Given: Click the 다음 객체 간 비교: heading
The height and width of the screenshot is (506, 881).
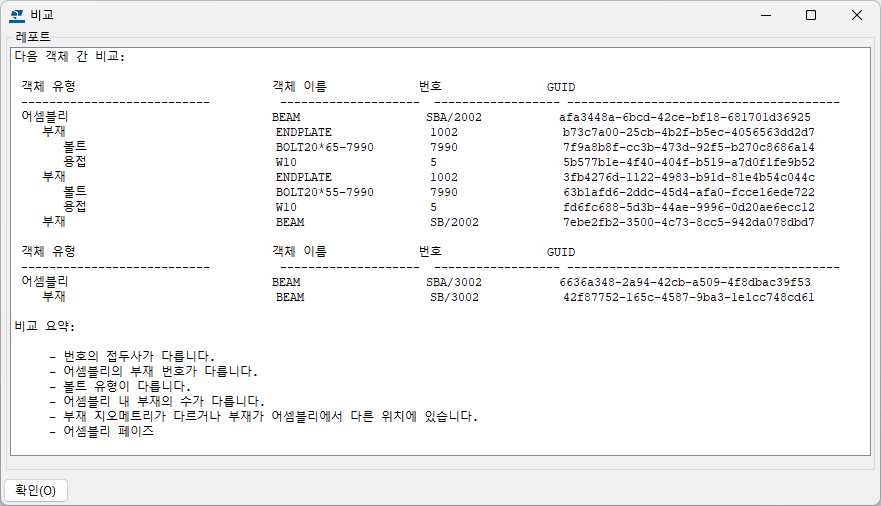Looking at the screenshot, I should (70, 57).
